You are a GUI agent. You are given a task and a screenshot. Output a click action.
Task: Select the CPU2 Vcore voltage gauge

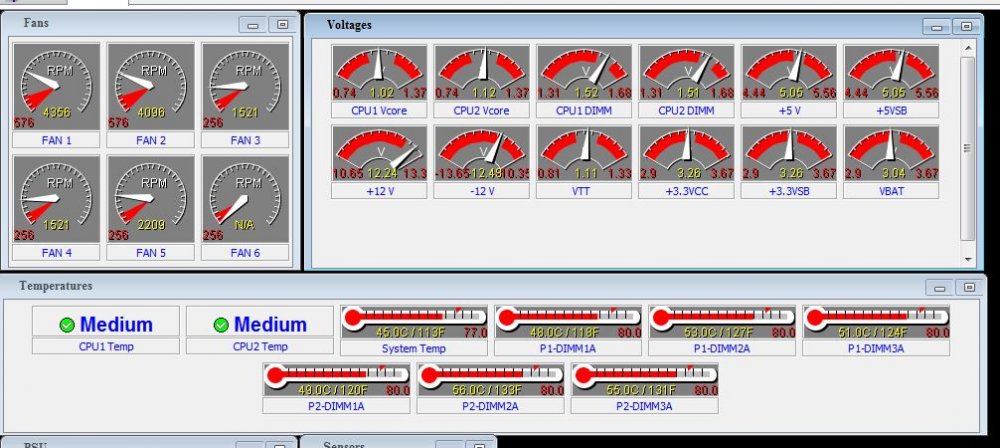482,73
